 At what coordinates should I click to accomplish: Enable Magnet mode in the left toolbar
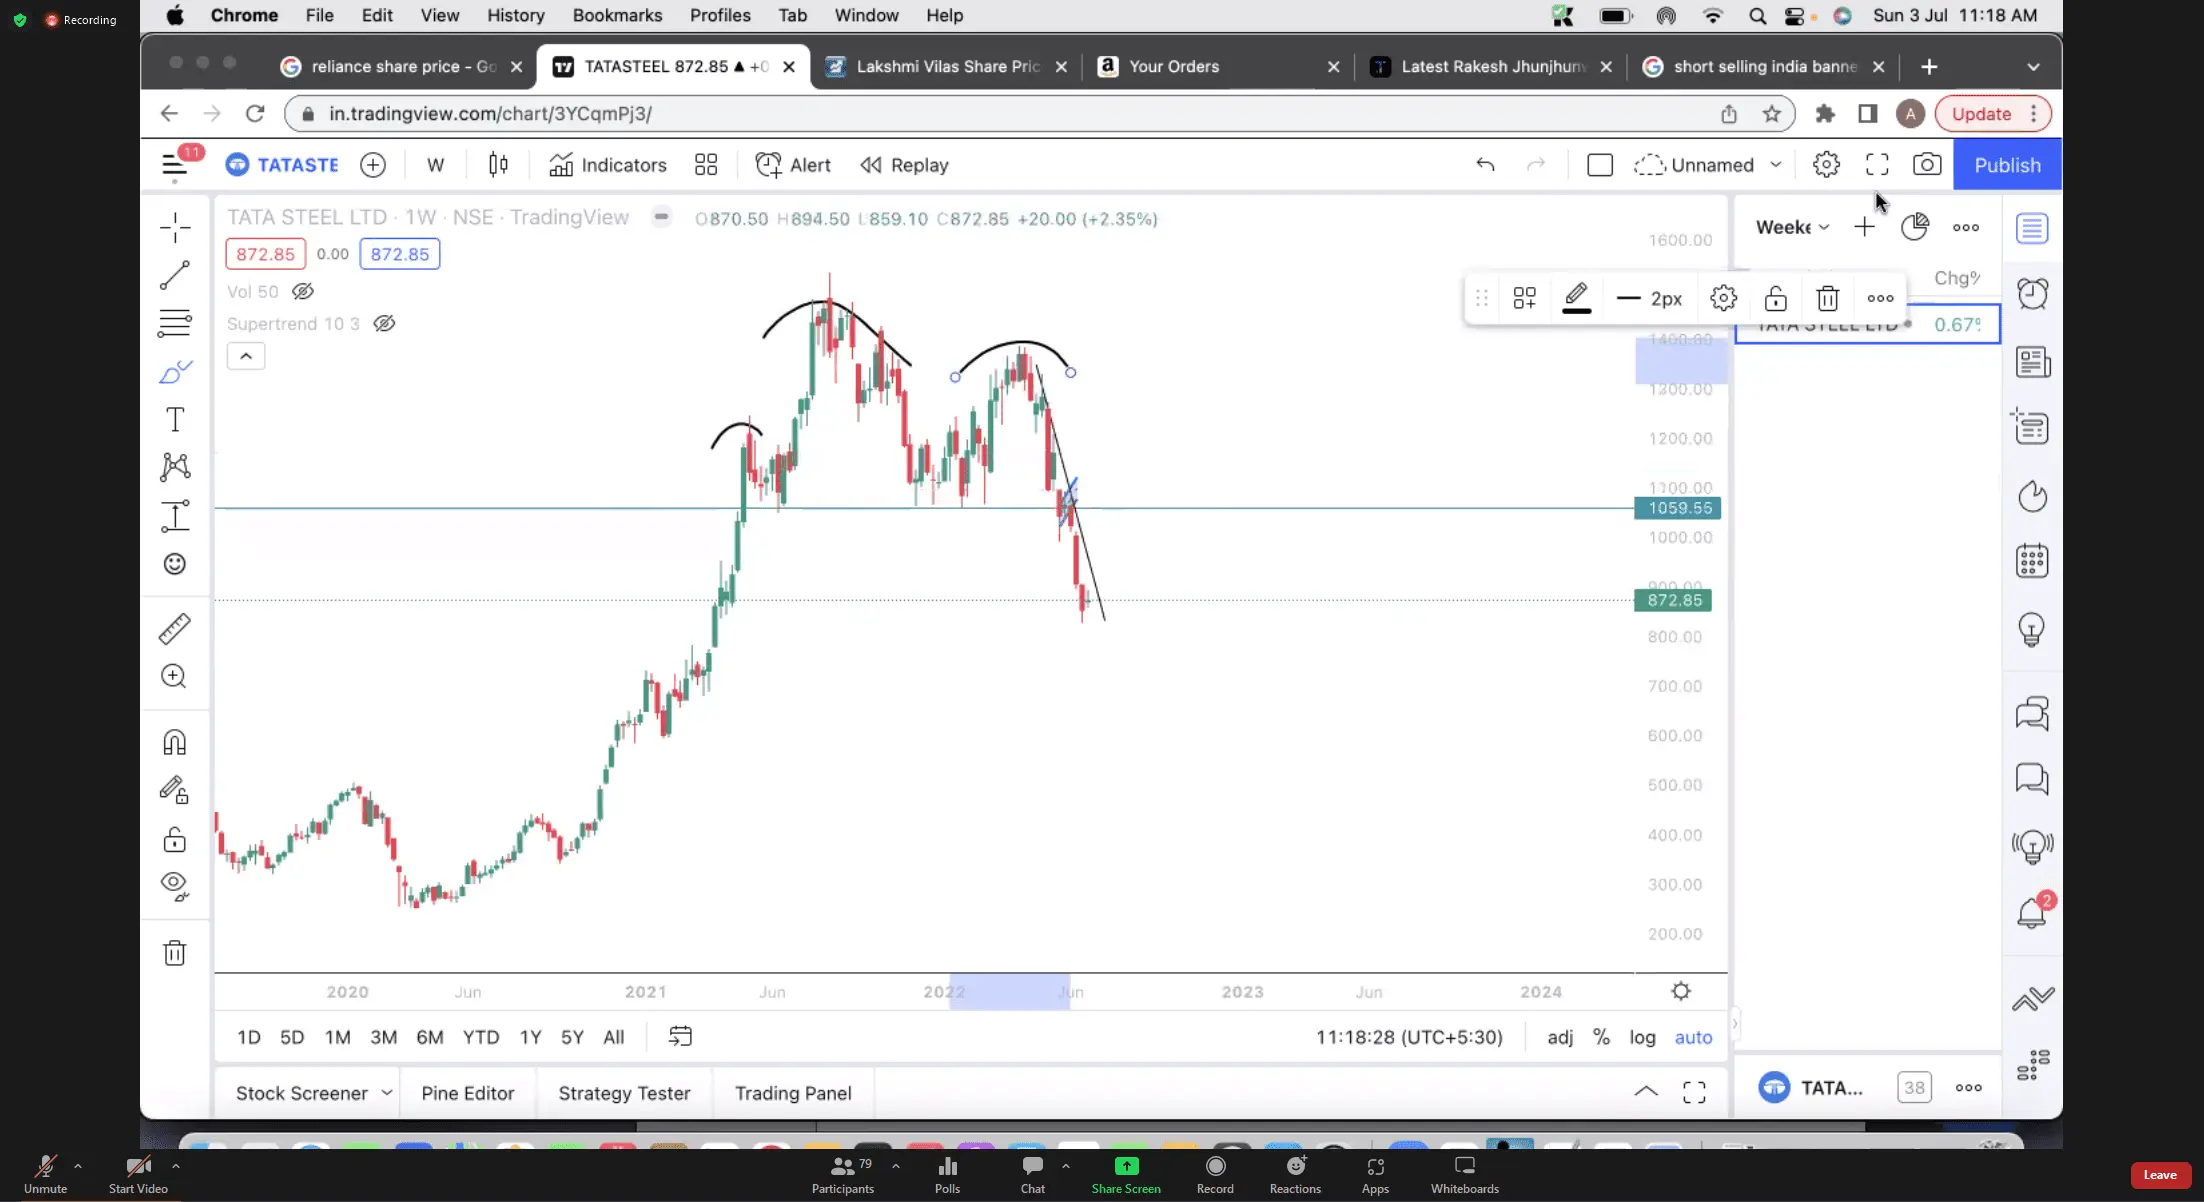click(x=175, y=742)
